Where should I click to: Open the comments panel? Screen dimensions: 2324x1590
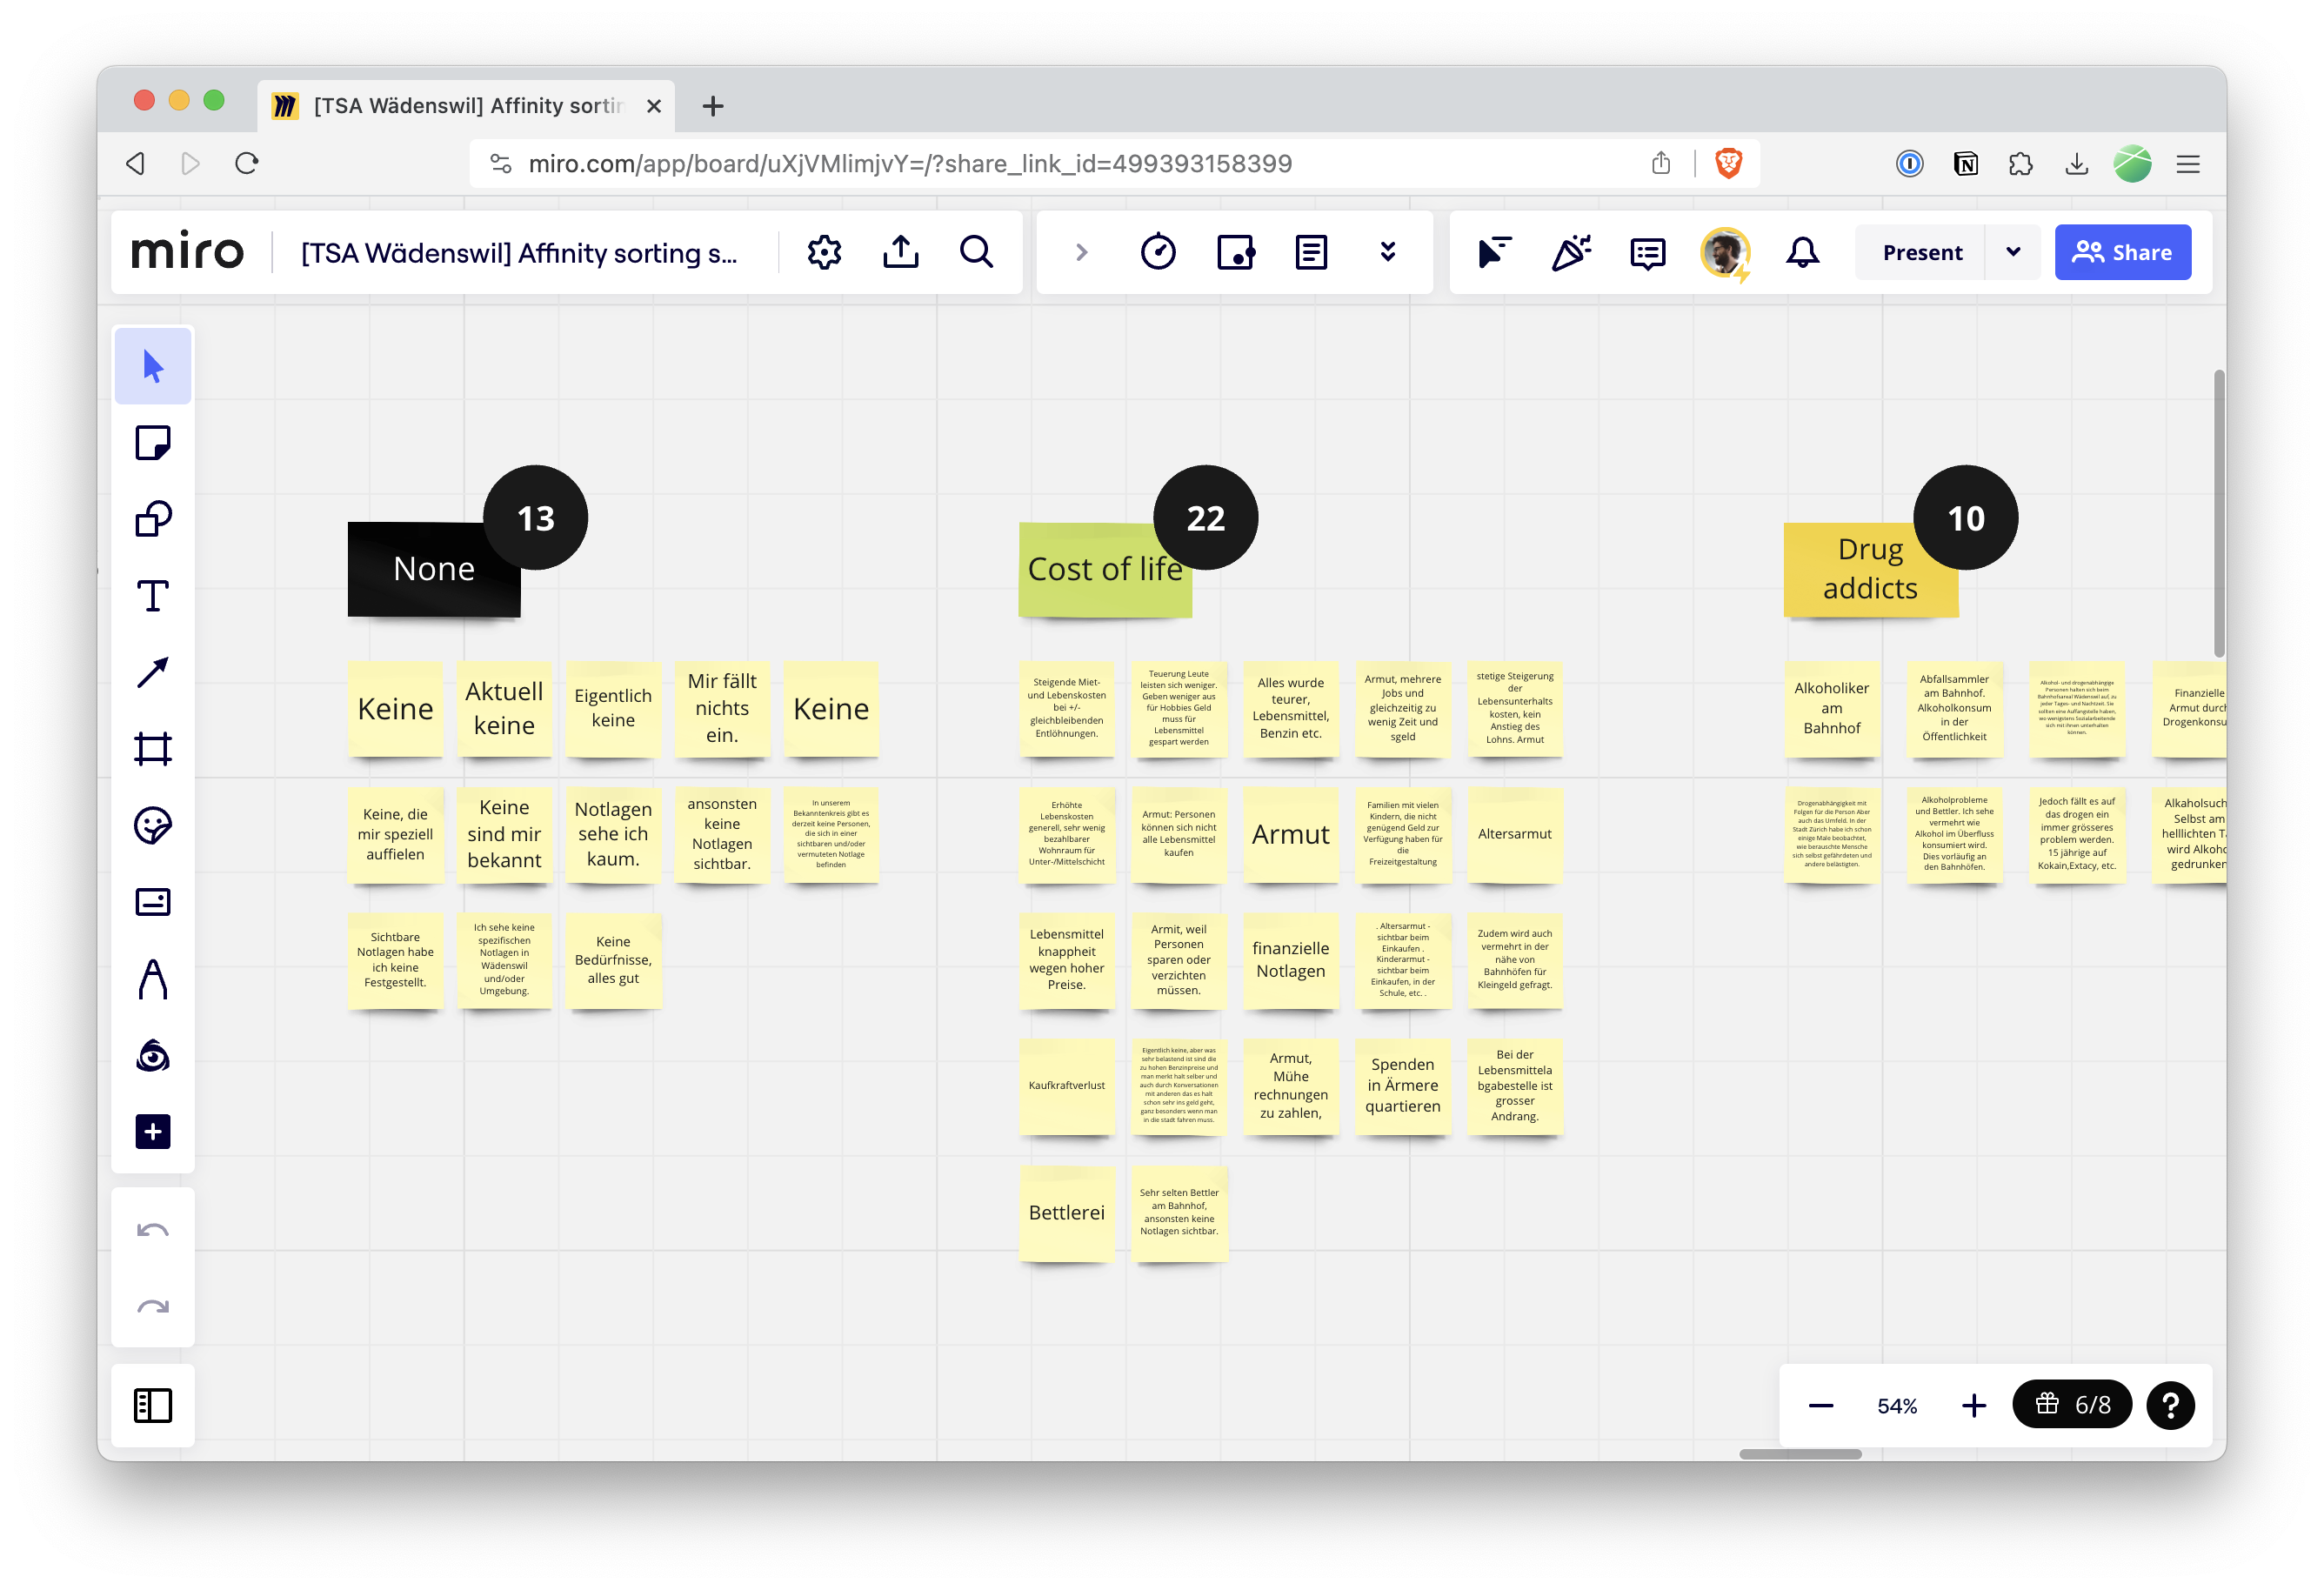[1647, 252]
